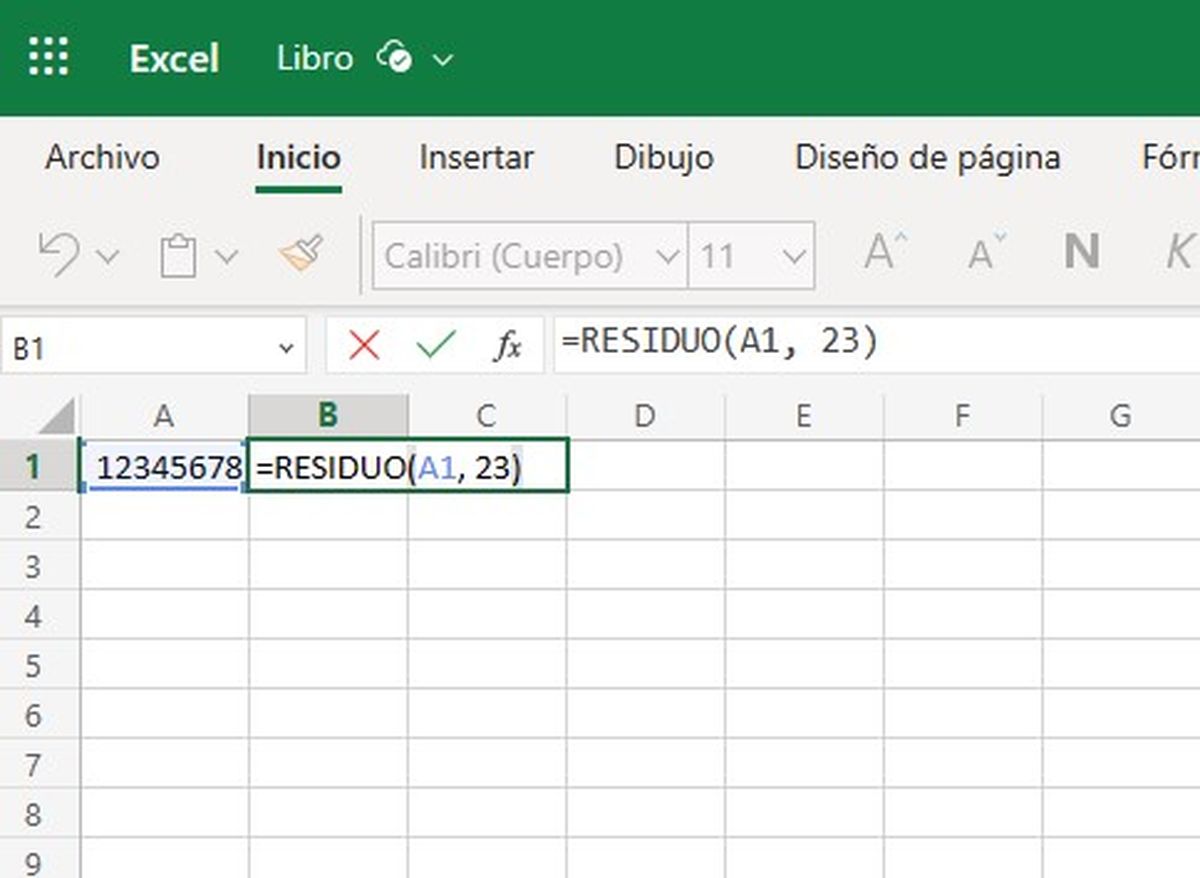Screen dimensions: 1200x878
Task: Click the Deshacer (undo) icon
Action: [x=60, y=253]
